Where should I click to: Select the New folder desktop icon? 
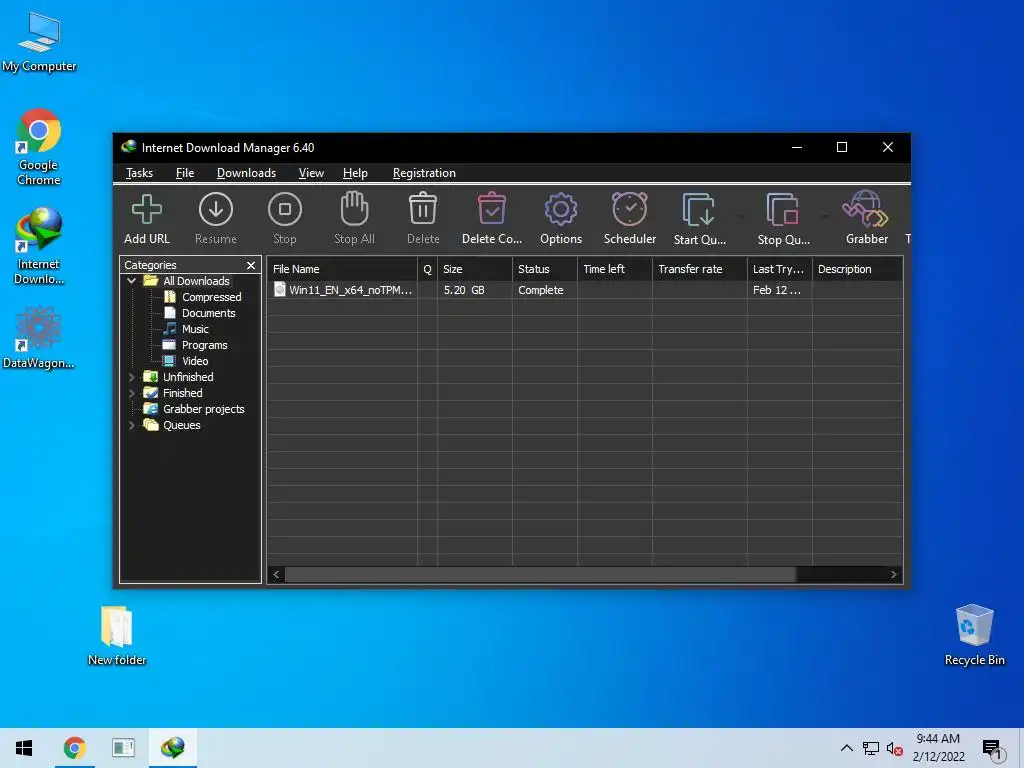(117, 635)
